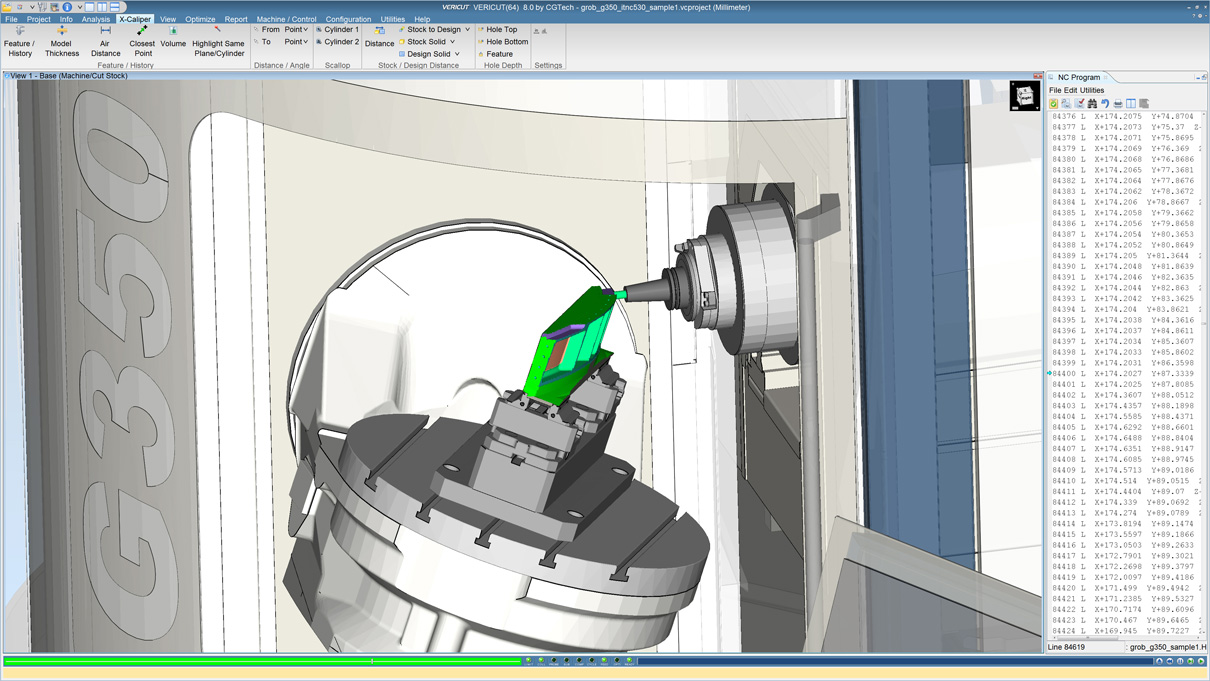Click the reset model button in playback controls
1210x681 pixels.
click(x=1159, y=661)
